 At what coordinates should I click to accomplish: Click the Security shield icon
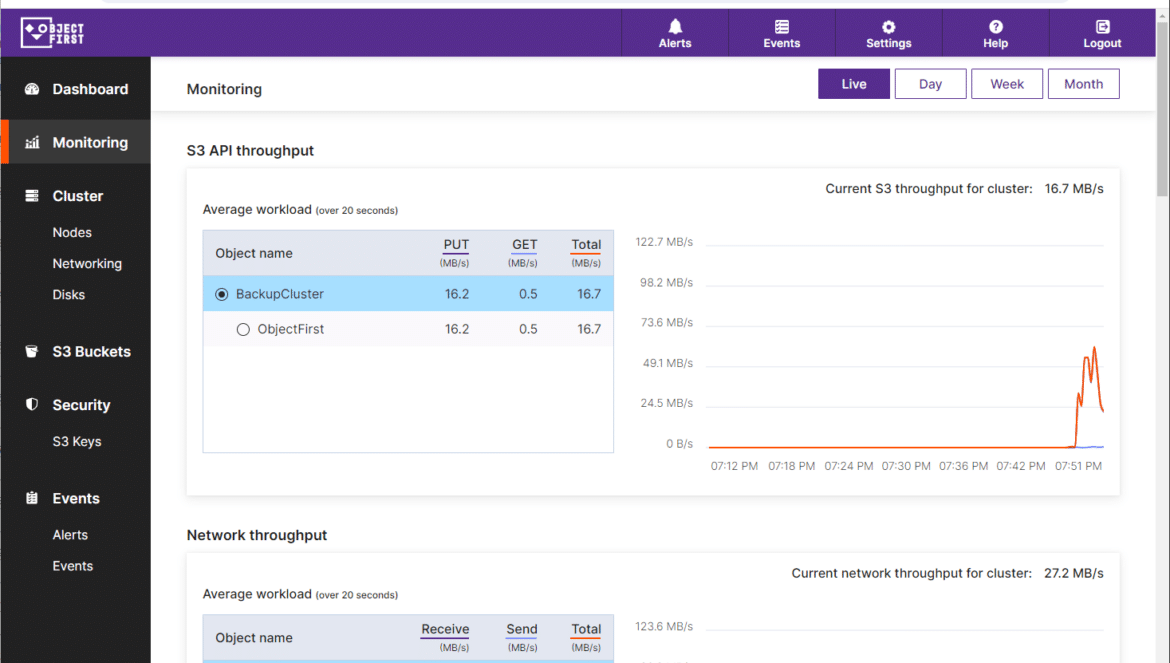(31, 404)
